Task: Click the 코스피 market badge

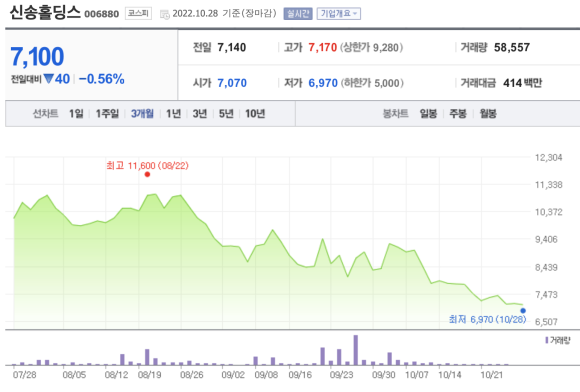Action: point(138,13)
